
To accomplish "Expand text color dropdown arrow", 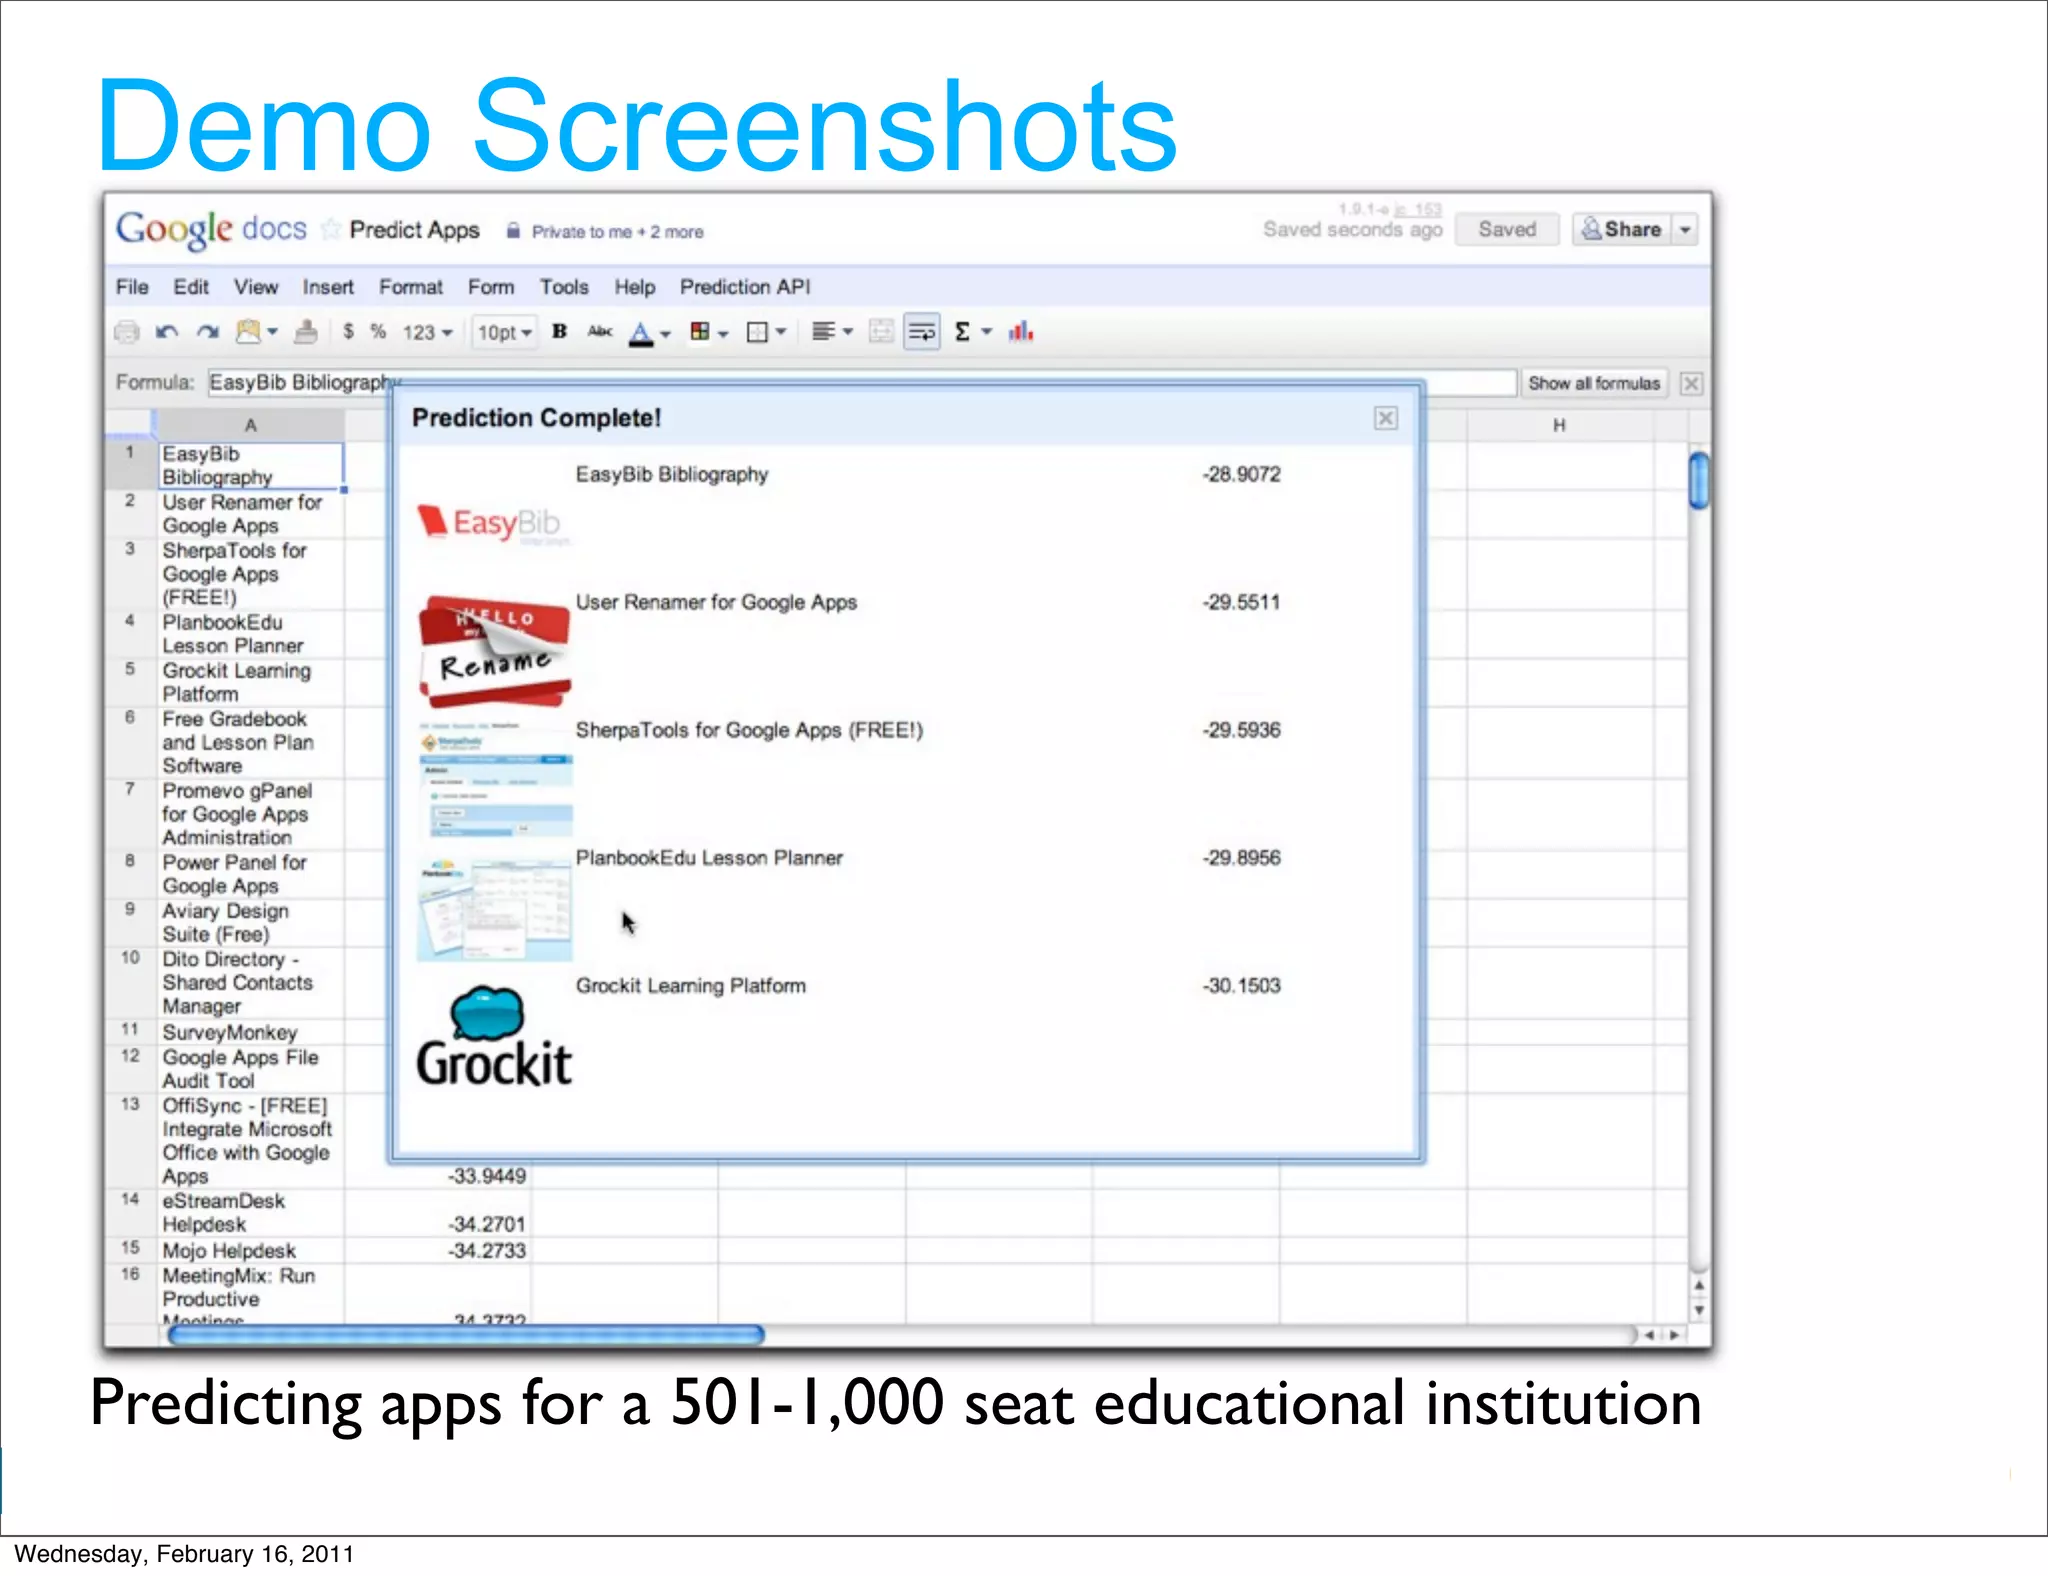I will (x=665, y=334).
